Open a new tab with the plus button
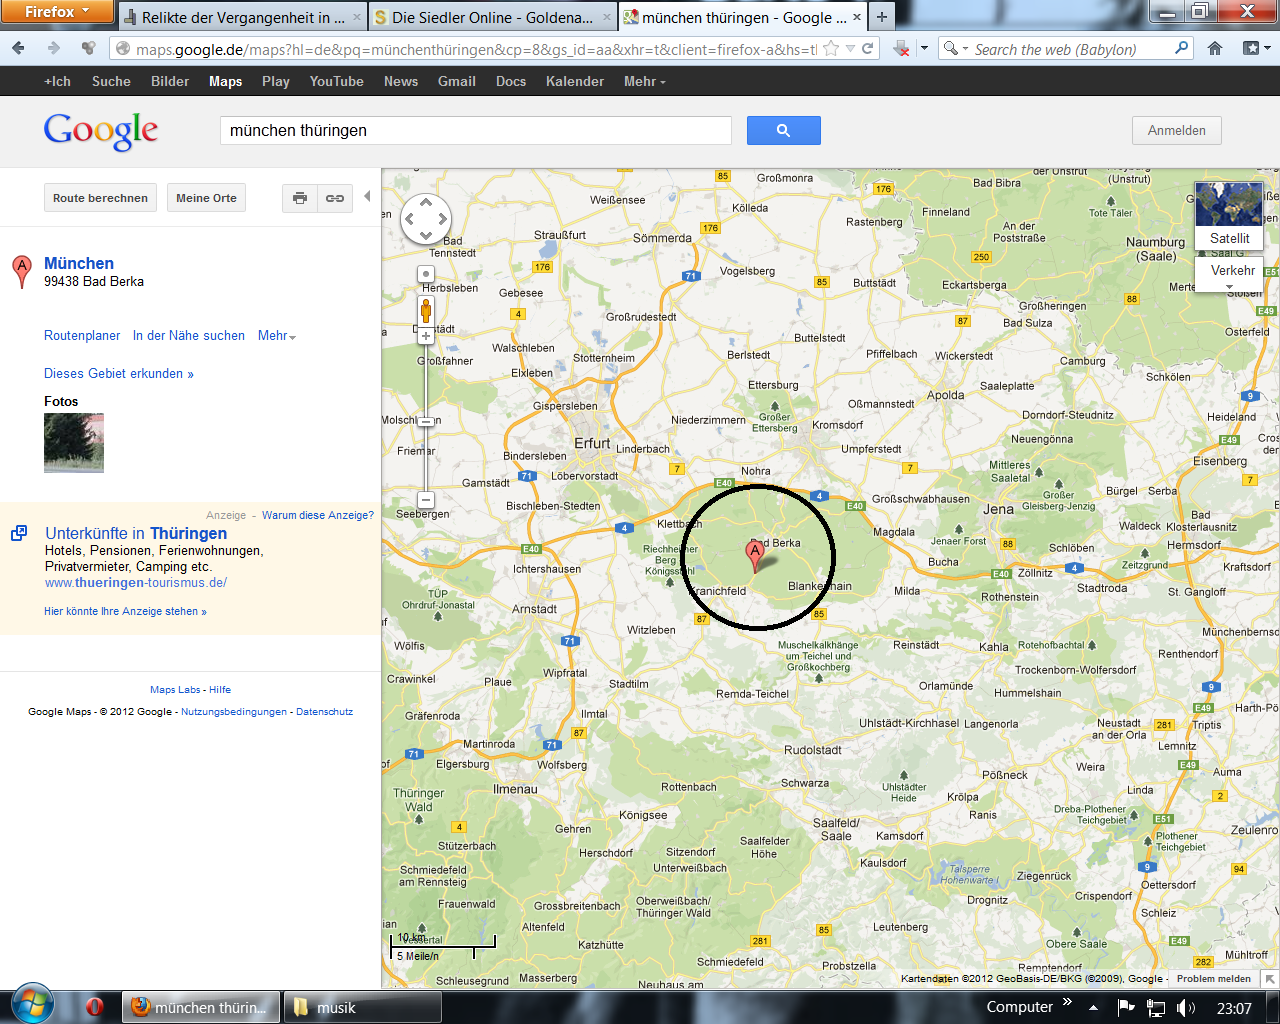This screenshot has height=1024, width=1280. click(x=882, y=17)
